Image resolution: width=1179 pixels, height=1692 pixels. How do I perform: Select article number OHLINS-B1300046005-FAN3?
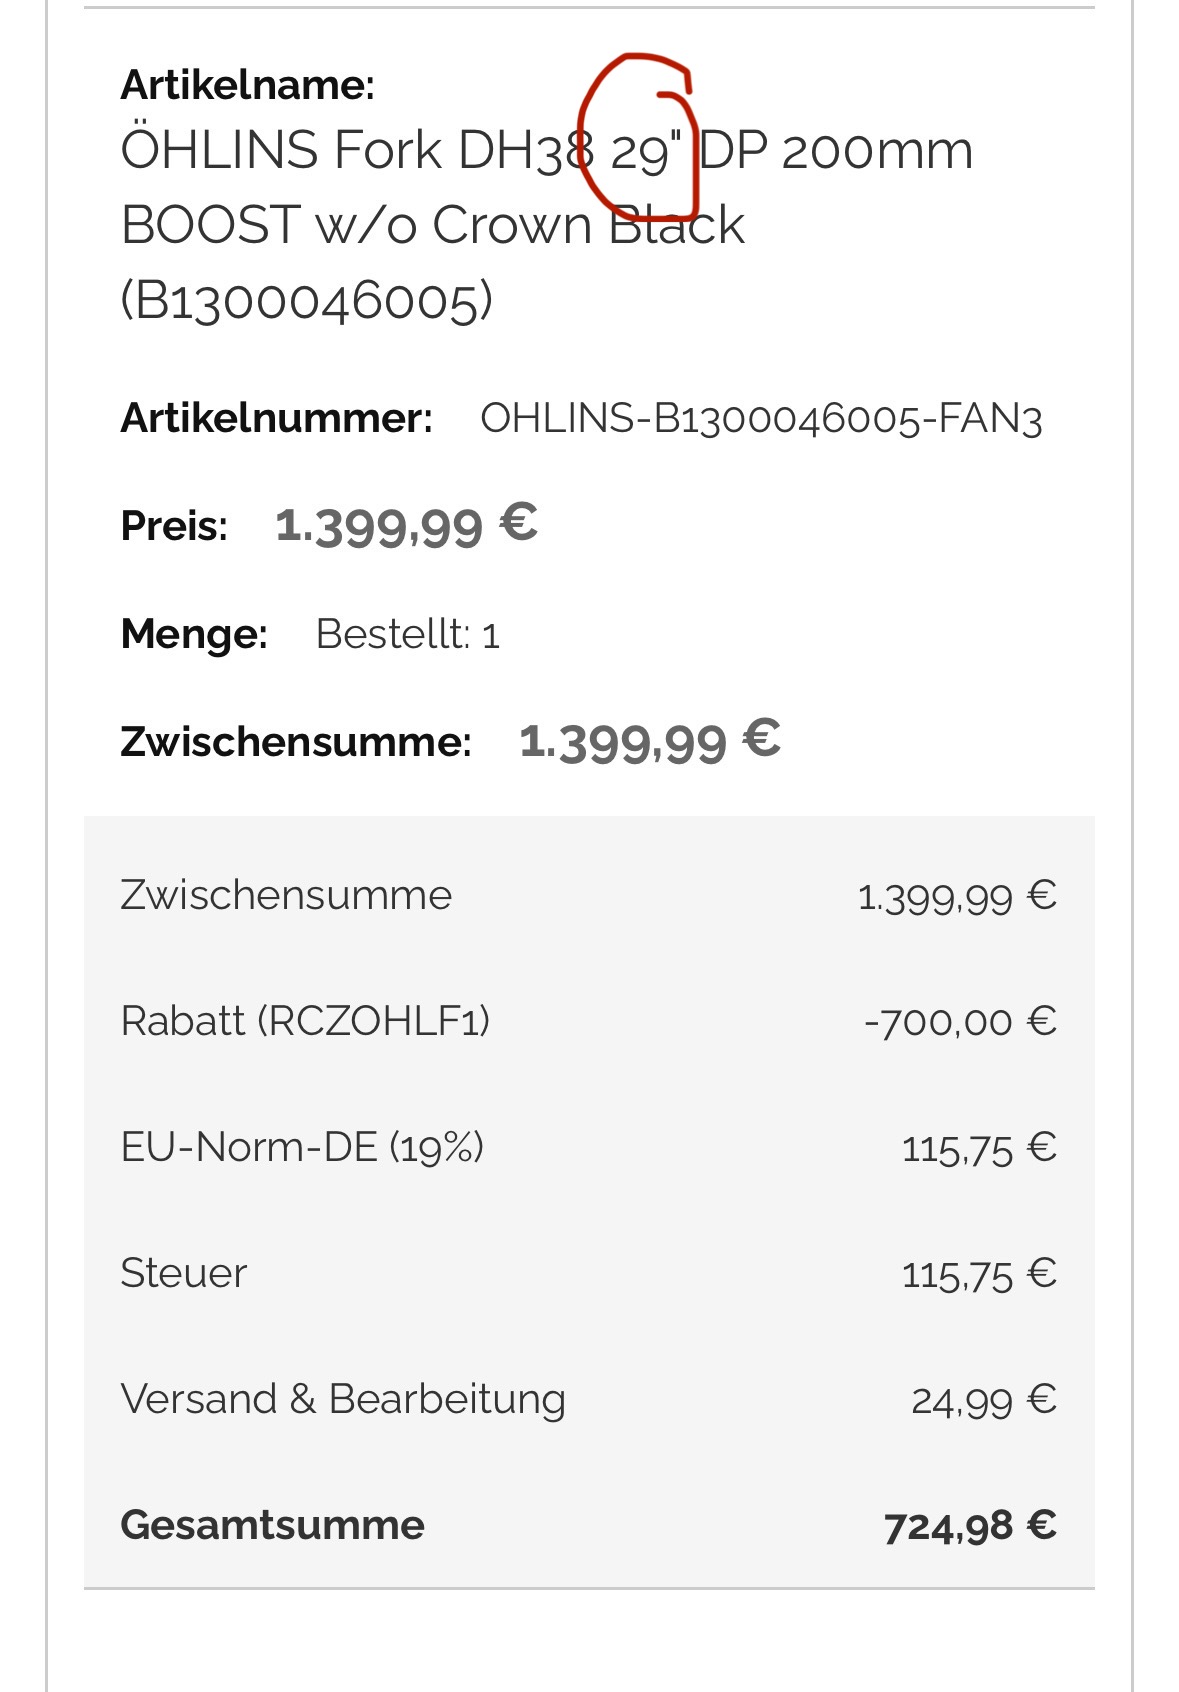click(x=761, y=418)
